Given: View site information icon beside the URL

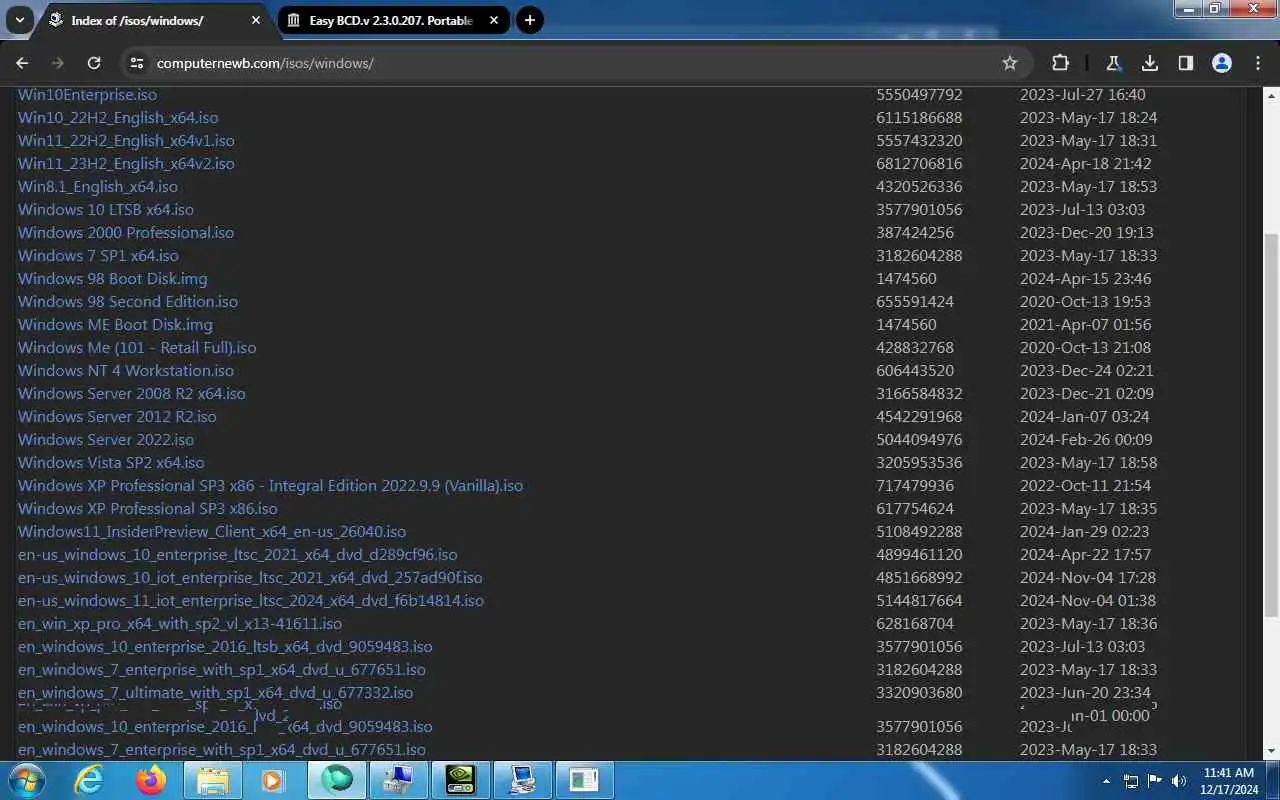Looking at the screenshot, I should (137, 63).
